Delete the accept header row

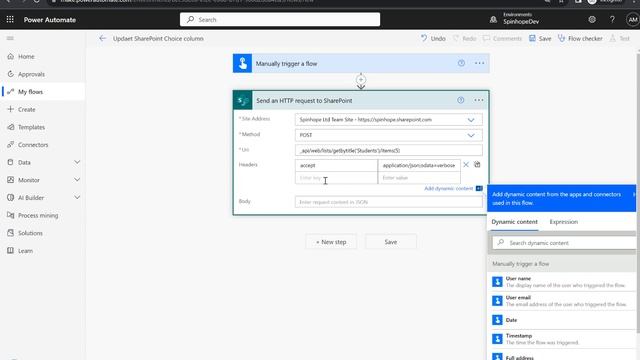coord(466,165)
